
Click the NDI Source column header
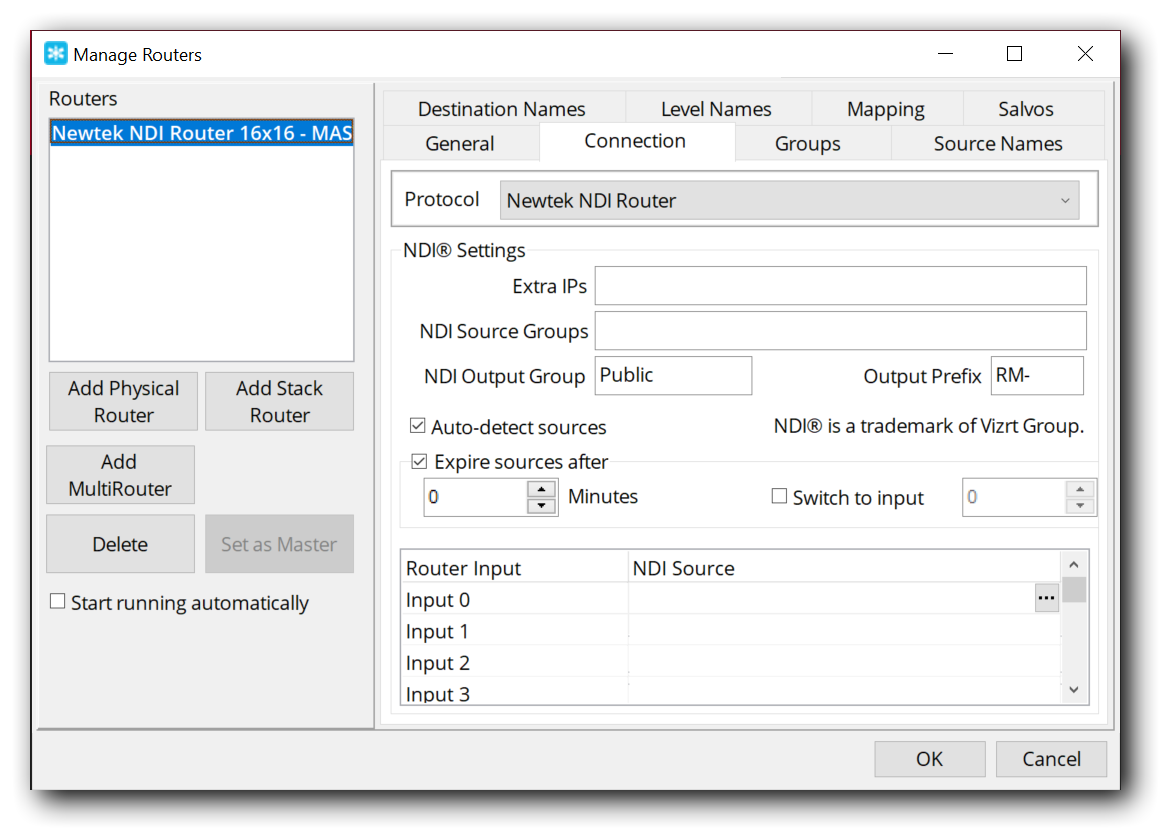click(845, 568)
